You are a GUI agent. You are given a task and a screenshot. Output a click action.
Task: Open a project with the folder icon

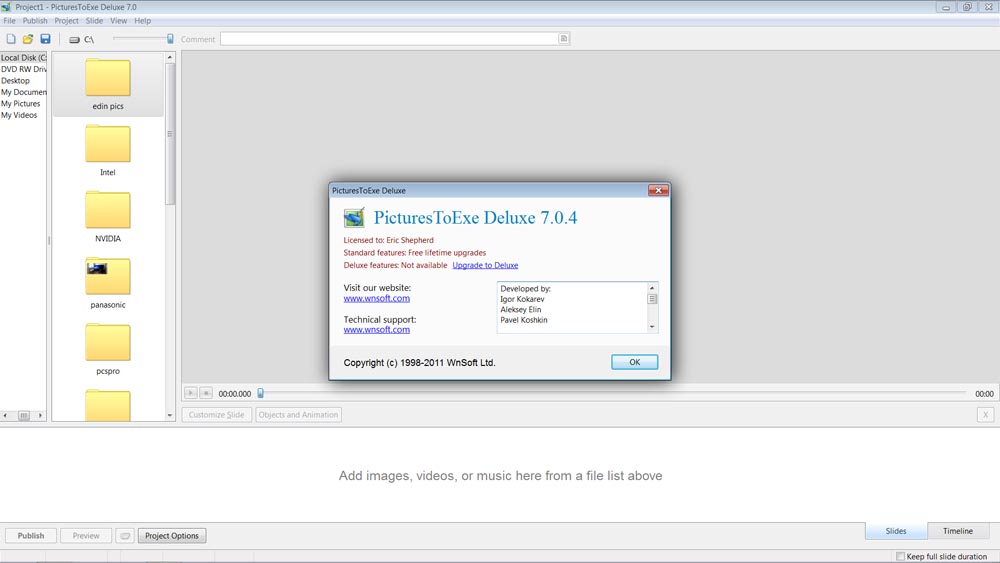[x=28, y=39]
